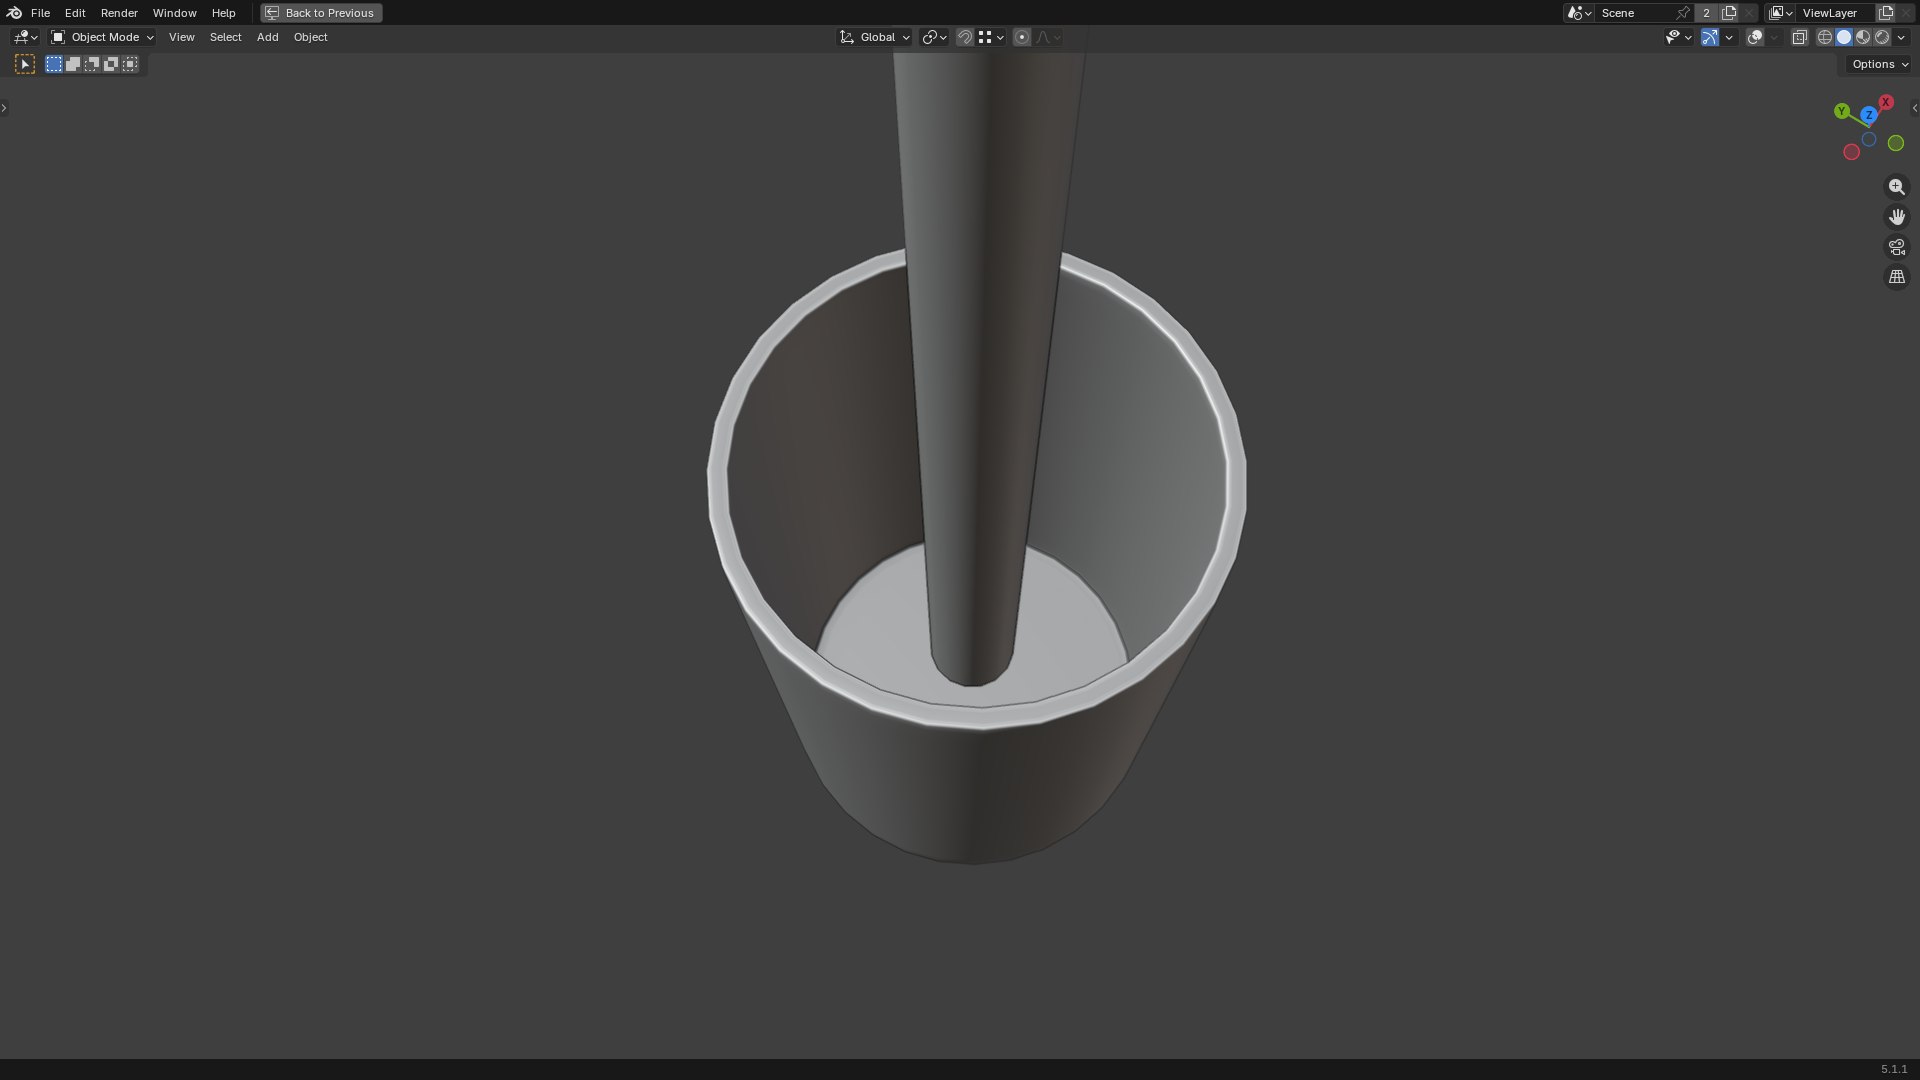Choose the Intersect selection mode icon
Image resolution: width=1920 pixels, height=1080 pixels.
point(130,64)
